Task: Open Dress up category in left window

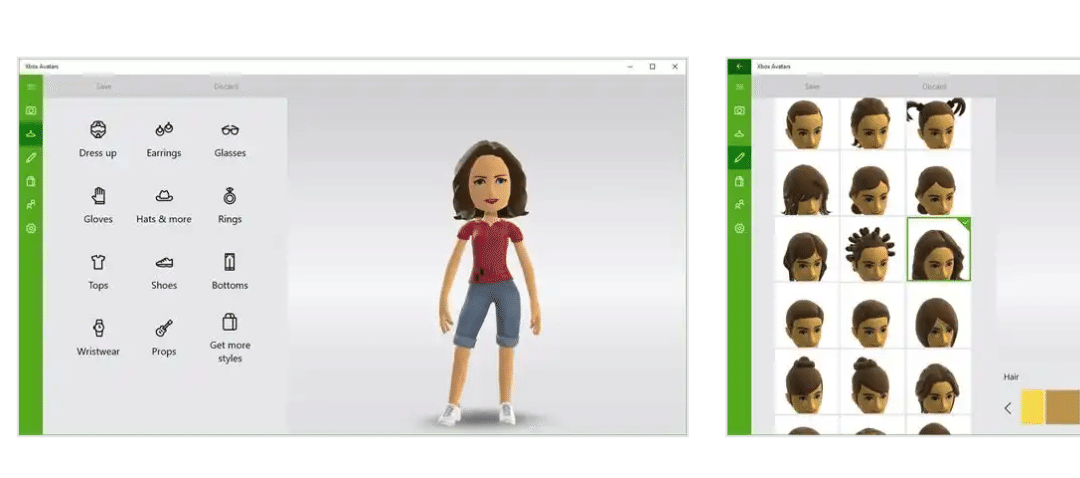Action: pos(98,139)
